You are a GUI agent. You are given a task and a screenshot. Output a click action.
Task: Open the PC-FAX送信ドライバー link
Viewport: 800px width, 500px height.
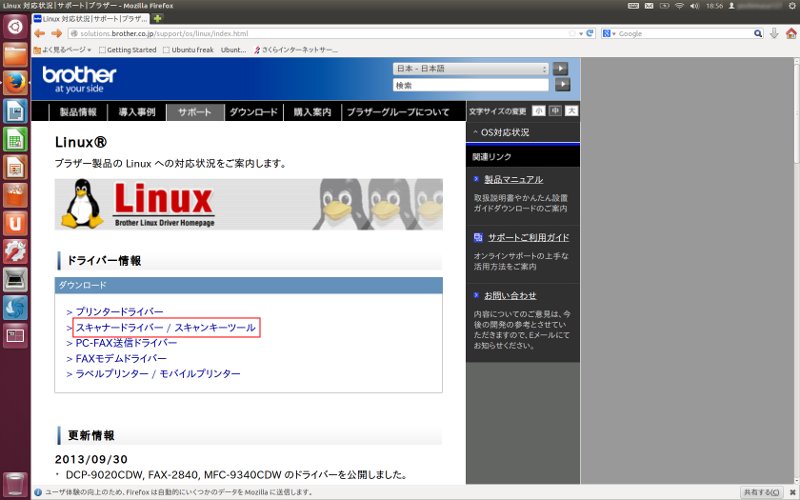126,343
